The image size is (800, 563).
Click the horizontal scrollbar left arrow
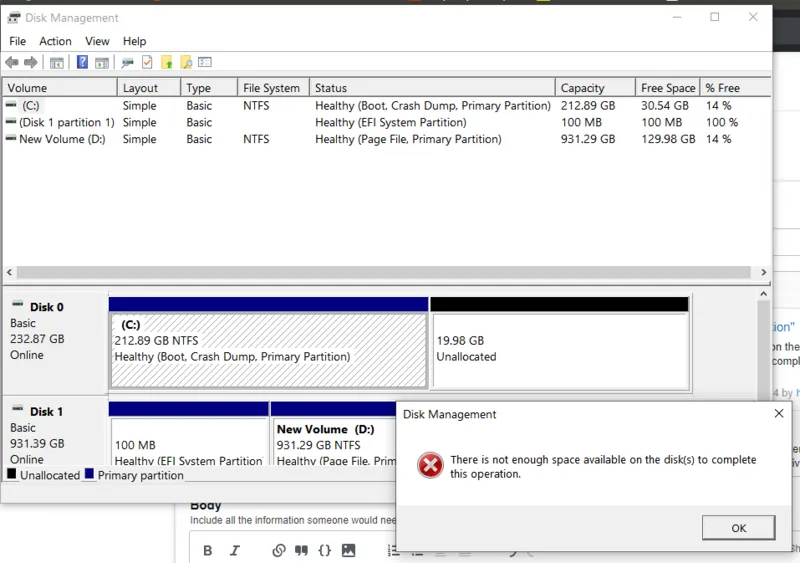point(9,272)
